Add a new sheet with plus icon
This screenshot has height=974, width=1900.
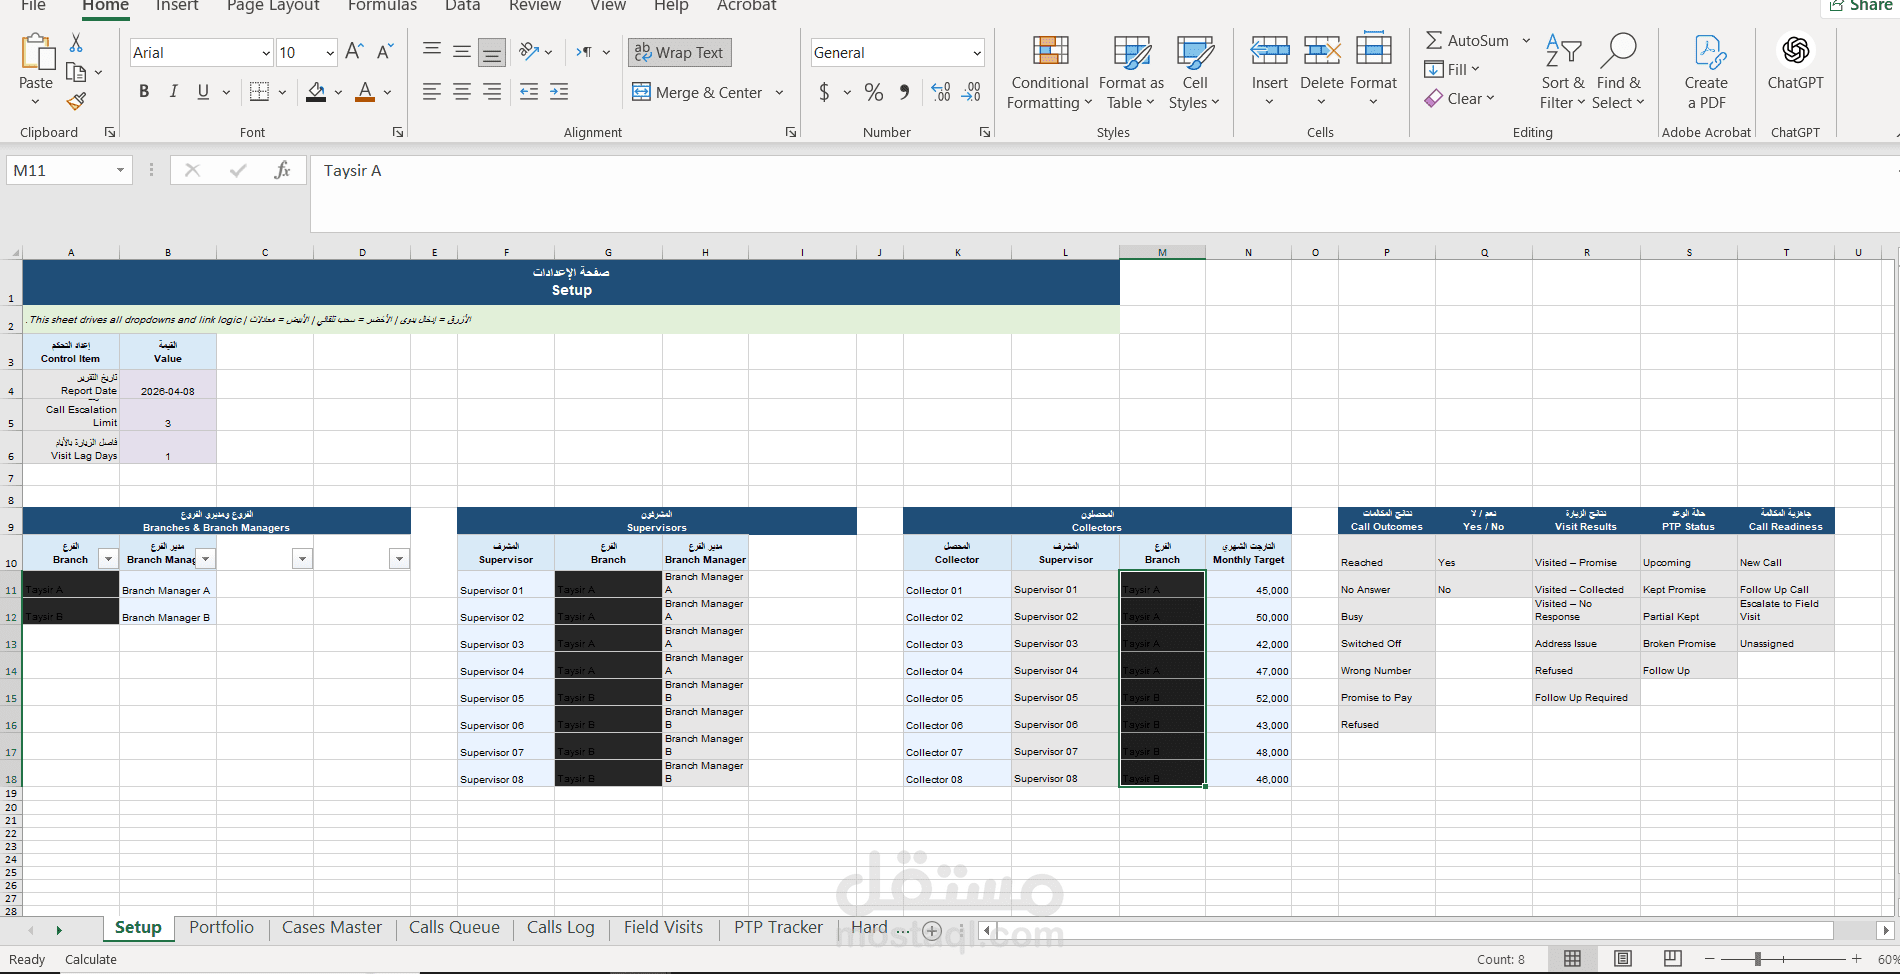(x=932, y=931)
